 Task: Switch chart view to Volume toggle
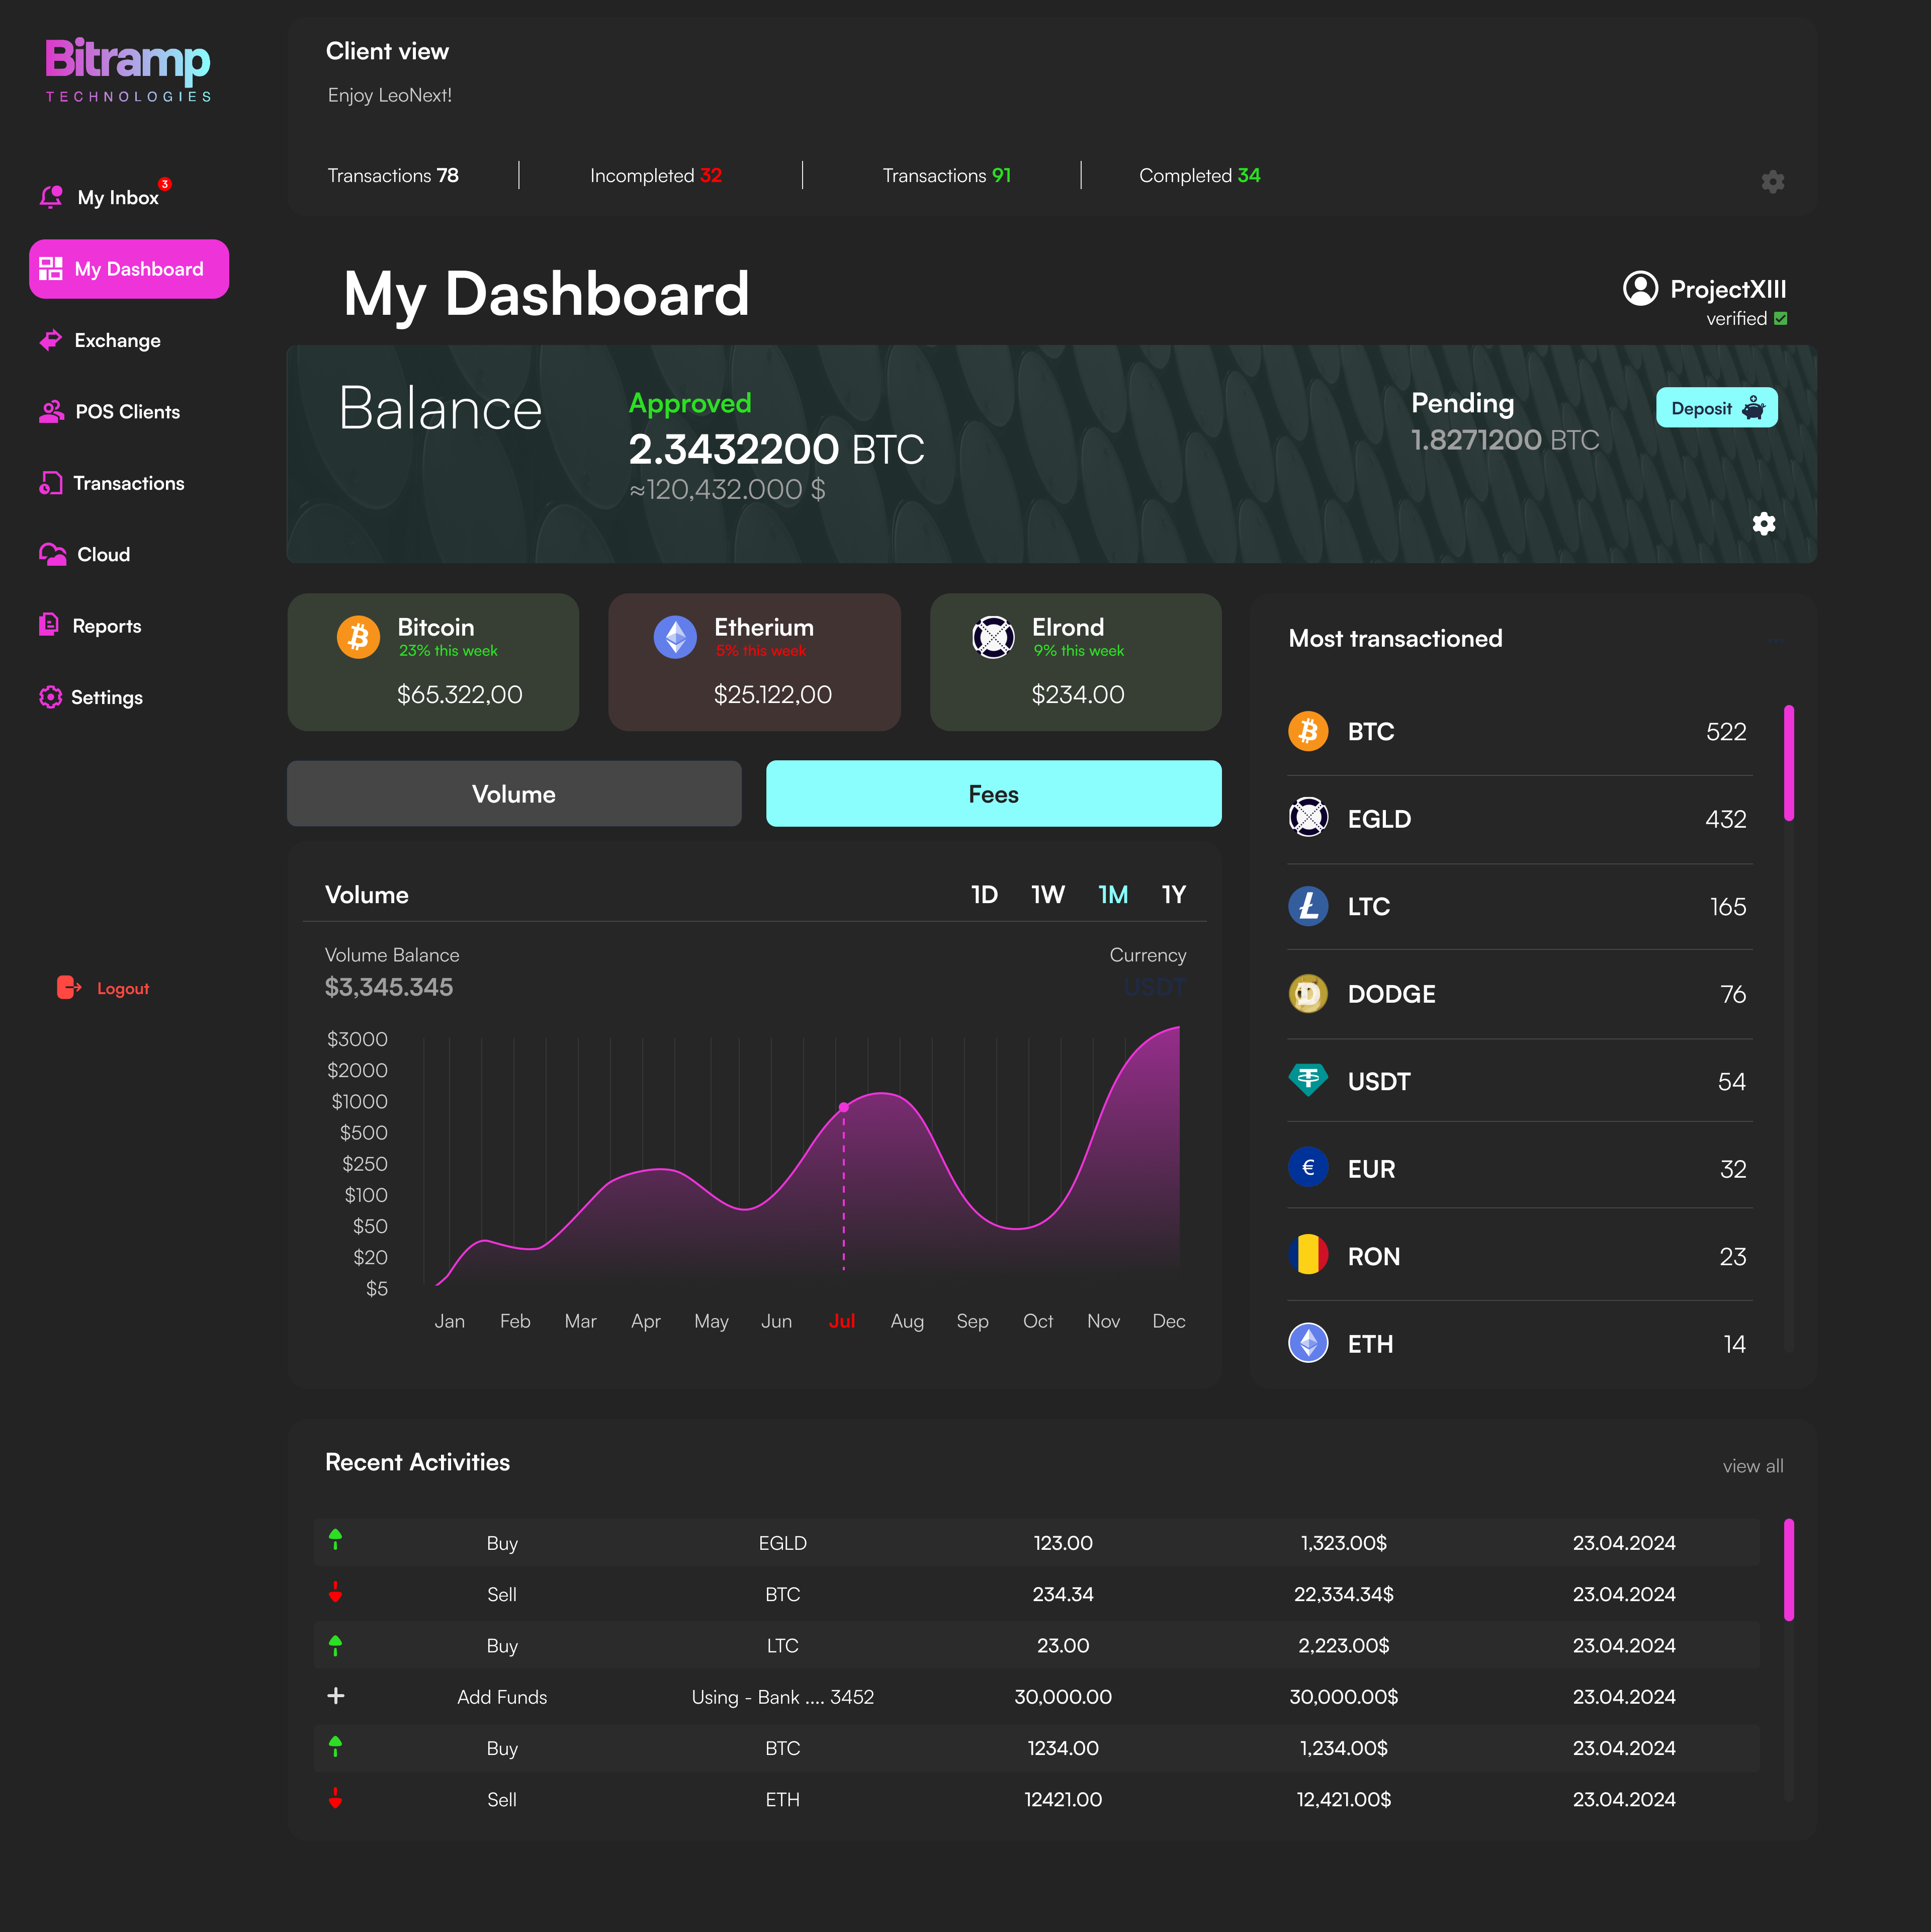(514, 794)
